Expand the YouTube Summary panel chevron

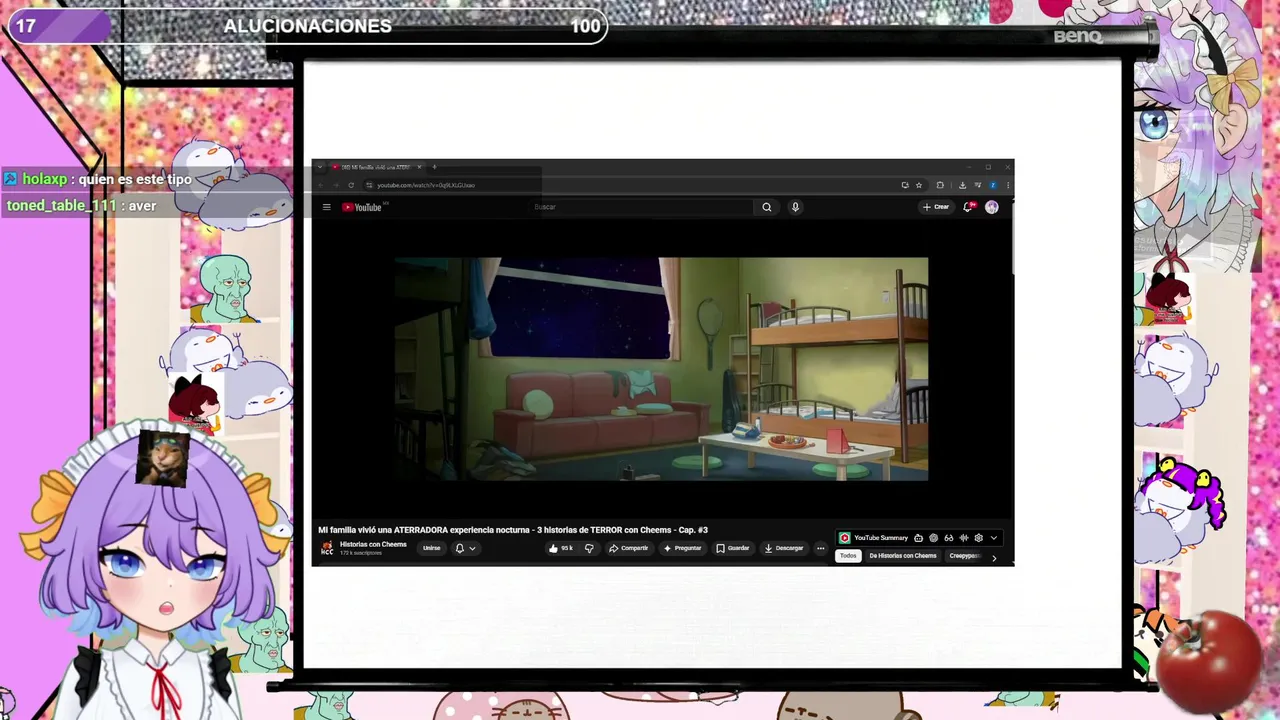(x=993, y=538)
